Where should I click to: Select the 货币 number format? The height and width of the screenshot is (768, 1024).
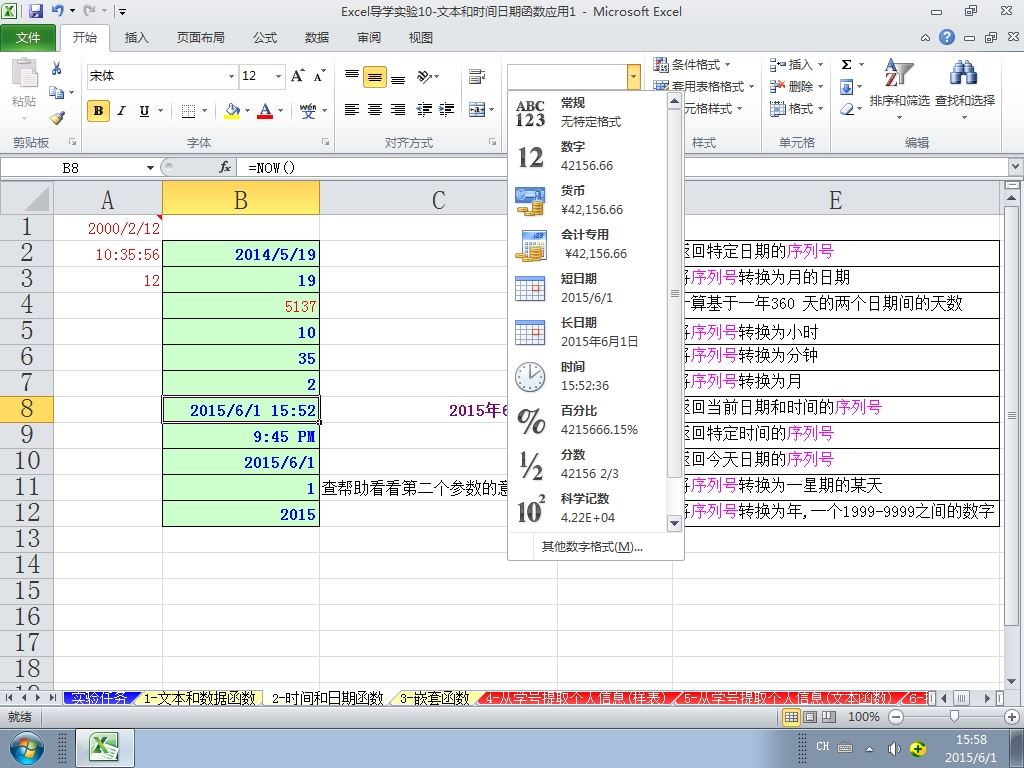[588, 200]
